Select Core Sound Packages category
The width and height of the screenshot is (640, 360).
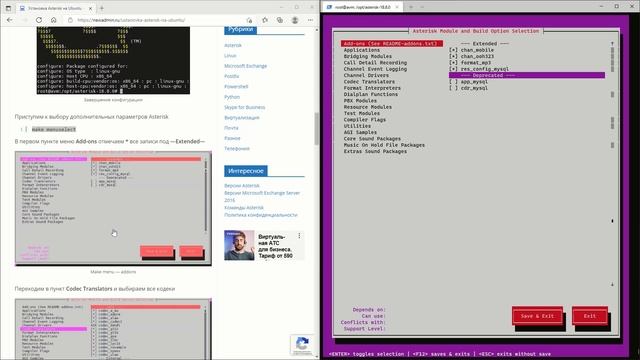point(372,138)
